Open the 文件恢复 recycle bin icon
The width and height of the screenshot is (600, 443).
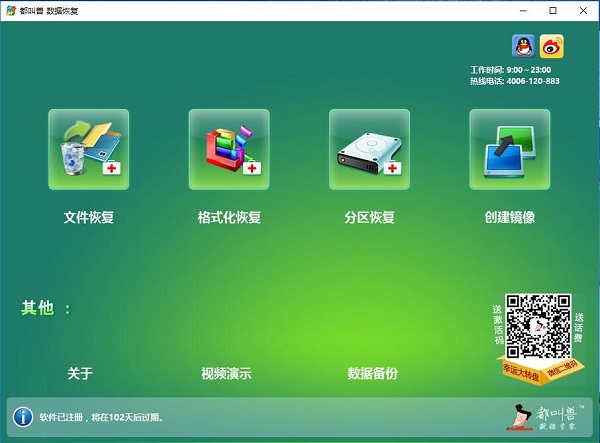pos(88,149)
